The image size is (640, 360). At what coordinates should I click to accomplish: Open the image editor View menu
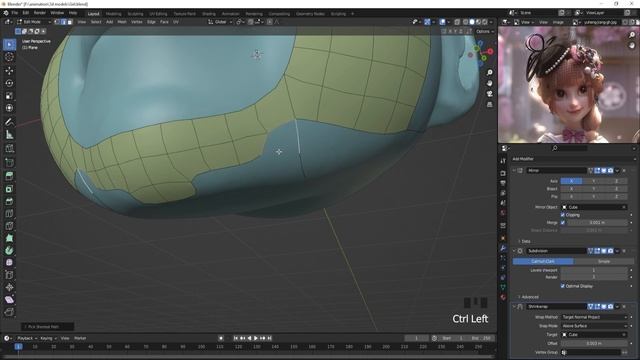tap(543, 22)
